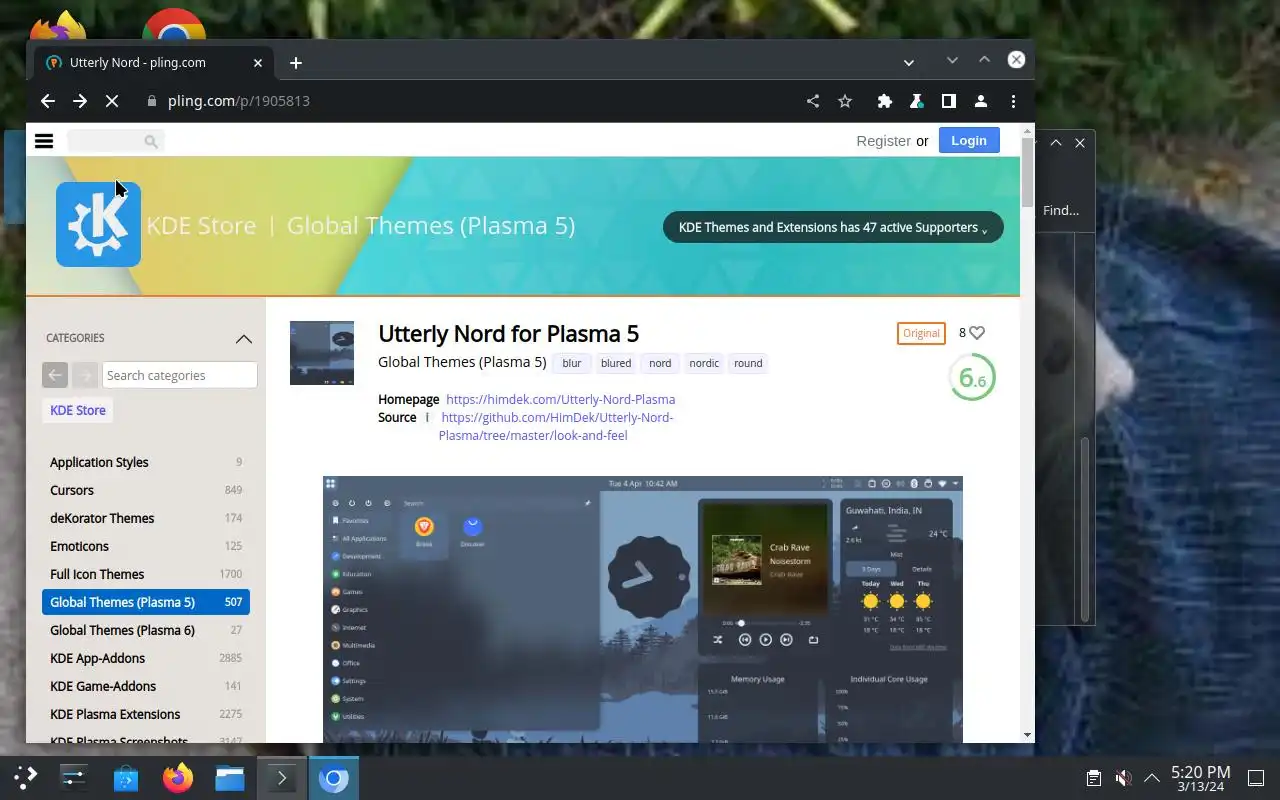1280x800 pixels.
Task: Open Discover store from taskbar
Action: [x=126, y=777]
